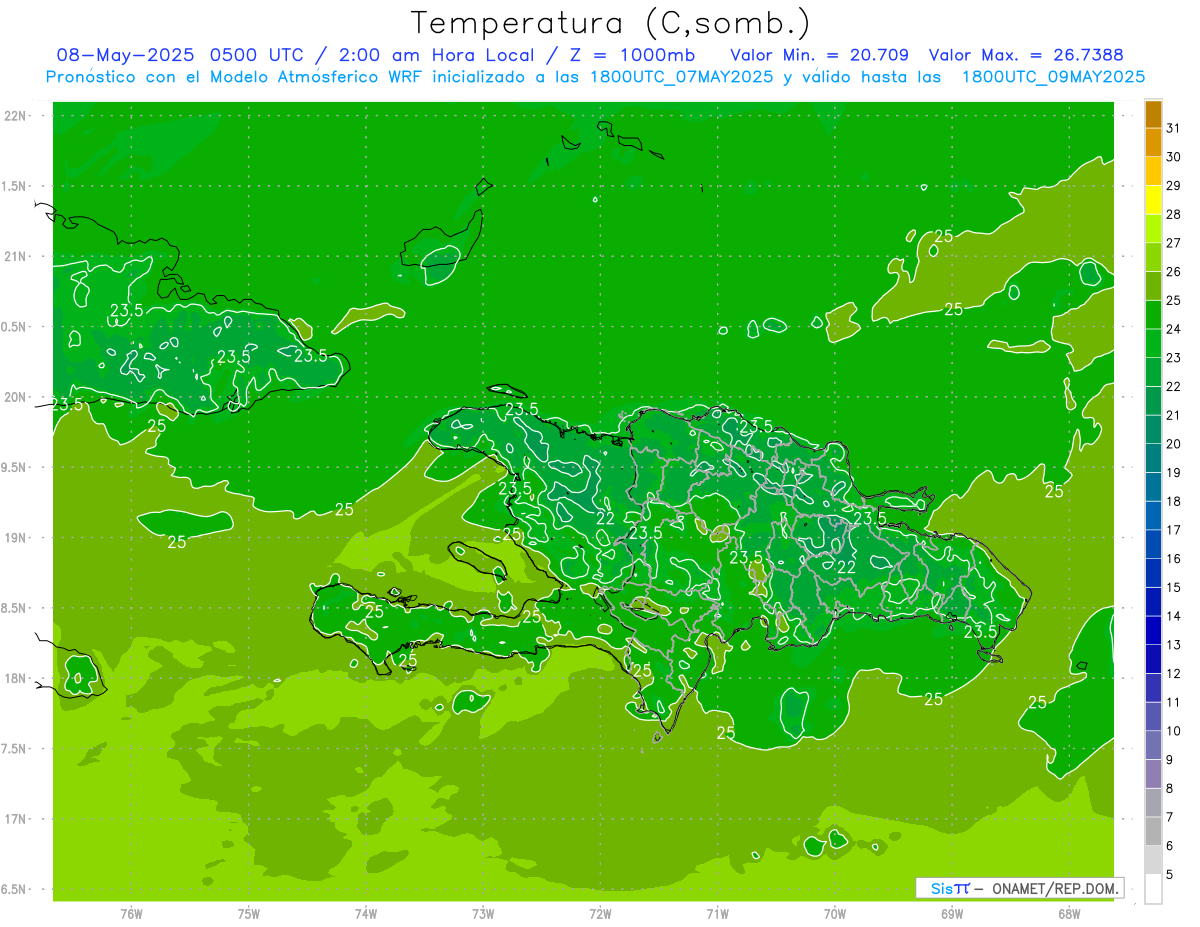Click the blue 'Sis' logo text
1200x927 pixels.
pyautogui.click(x=942, y=888)
